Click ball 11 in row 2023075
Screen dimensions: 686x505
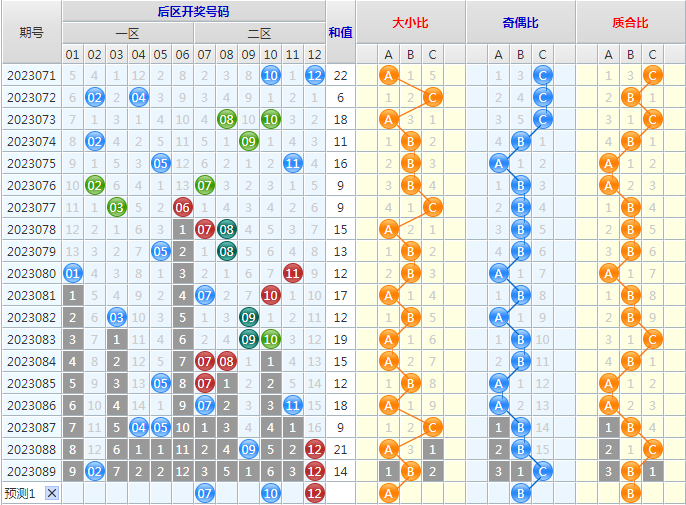(x=293, y=163)
